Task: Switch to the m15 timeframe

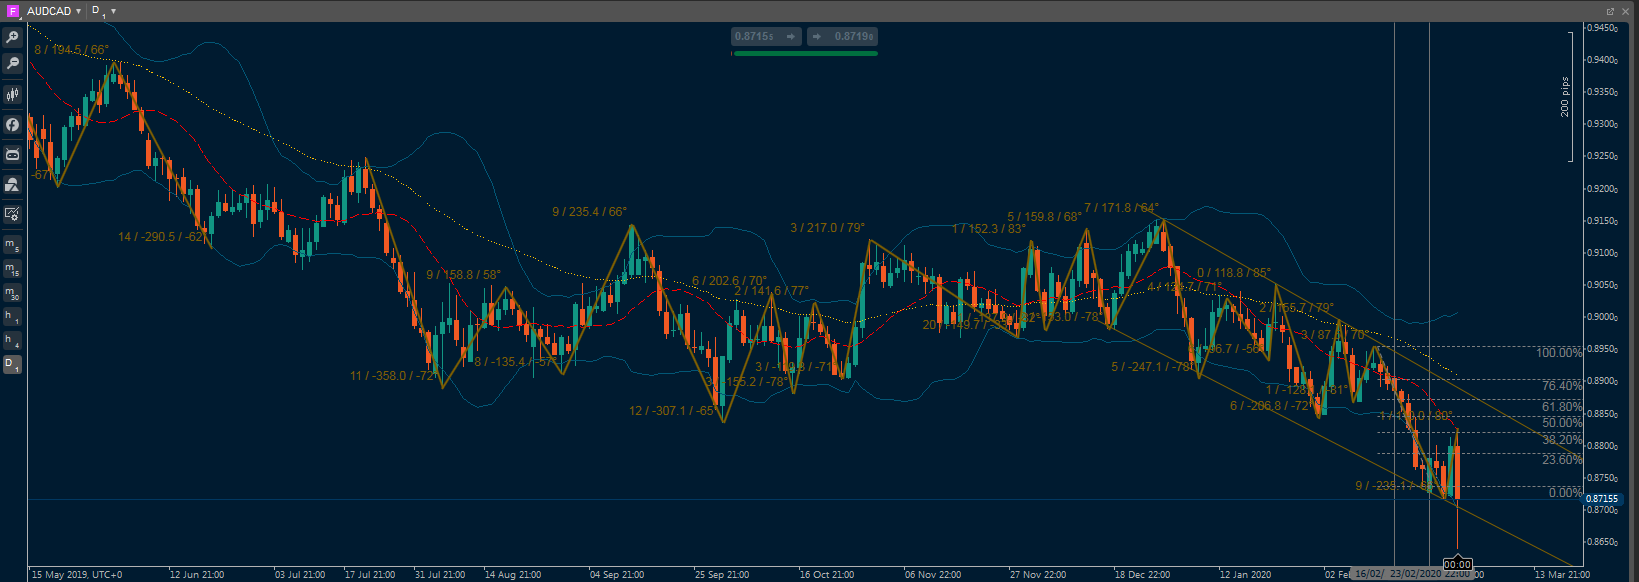Action: (x=12, y=269)
